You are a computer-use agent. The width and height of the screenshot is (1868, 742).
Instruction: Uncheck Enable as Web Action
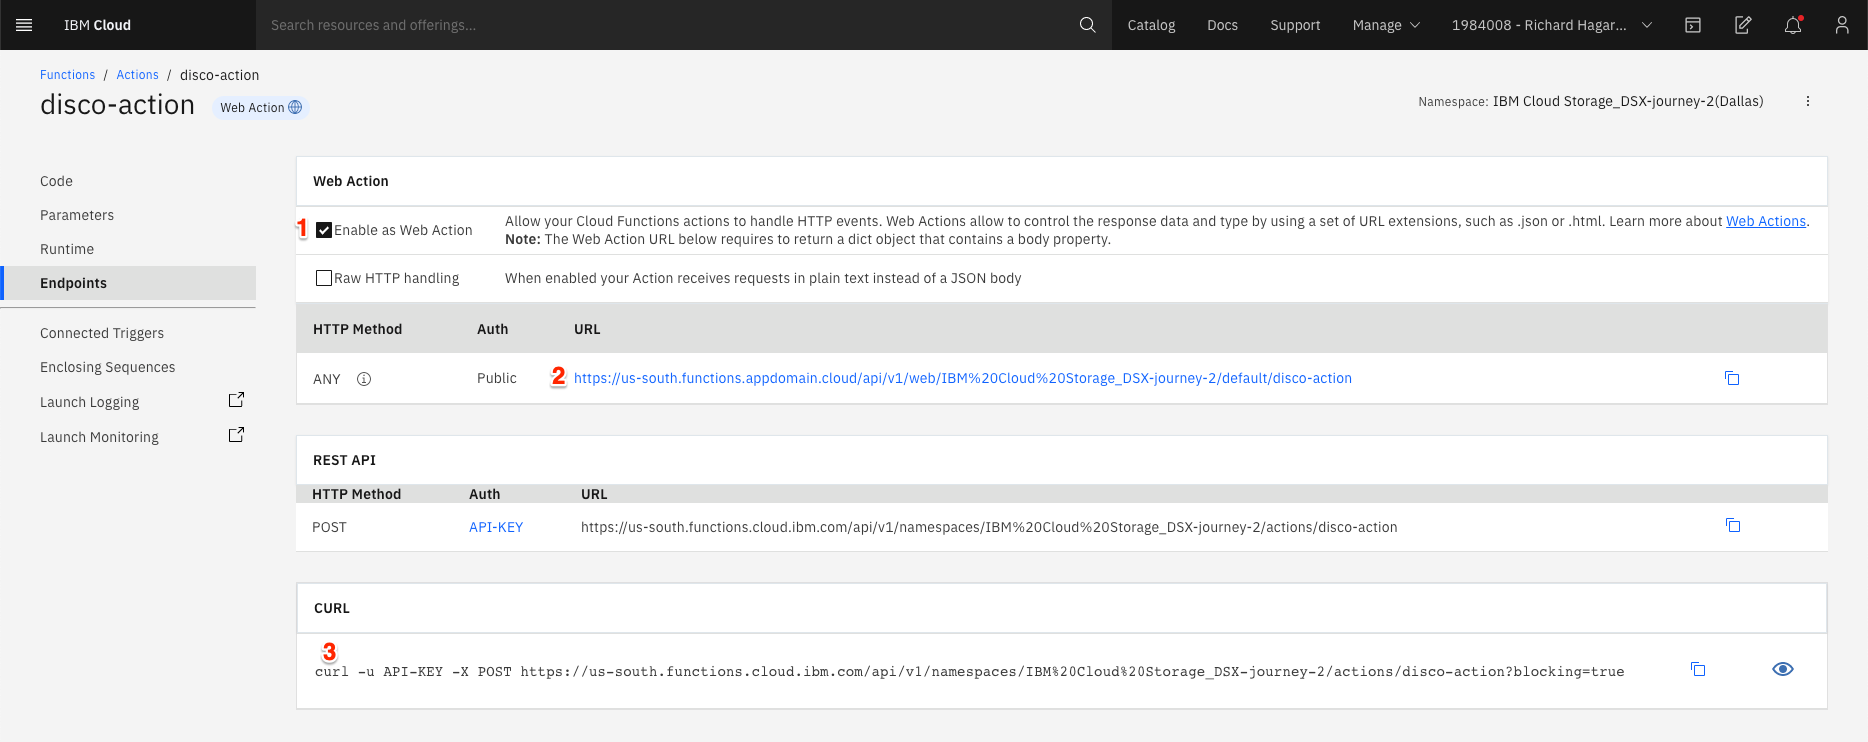click(324, 230)
